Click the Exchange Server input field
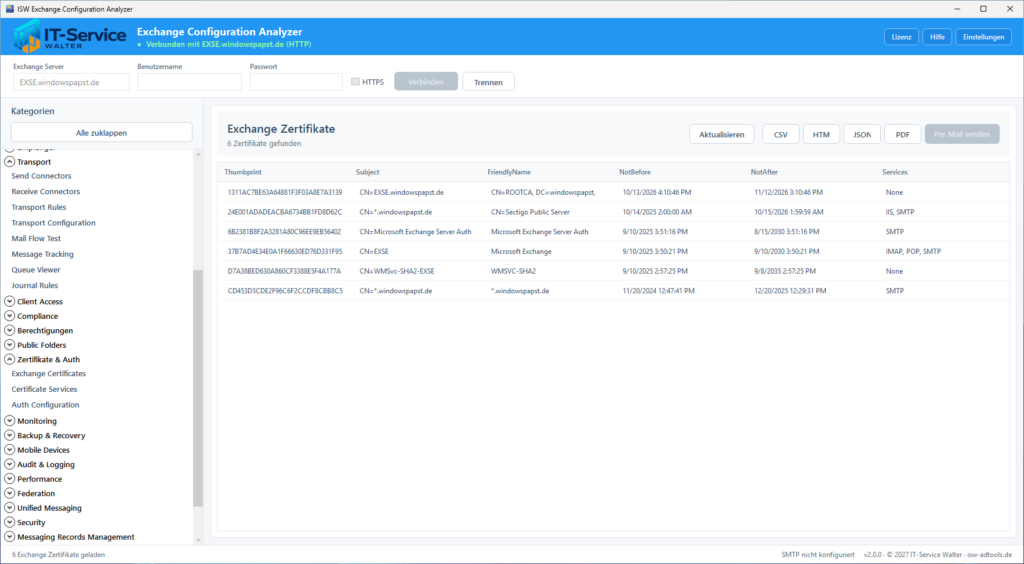Image resolution: width=1024 pixels, height=564 pixels. 71,82
